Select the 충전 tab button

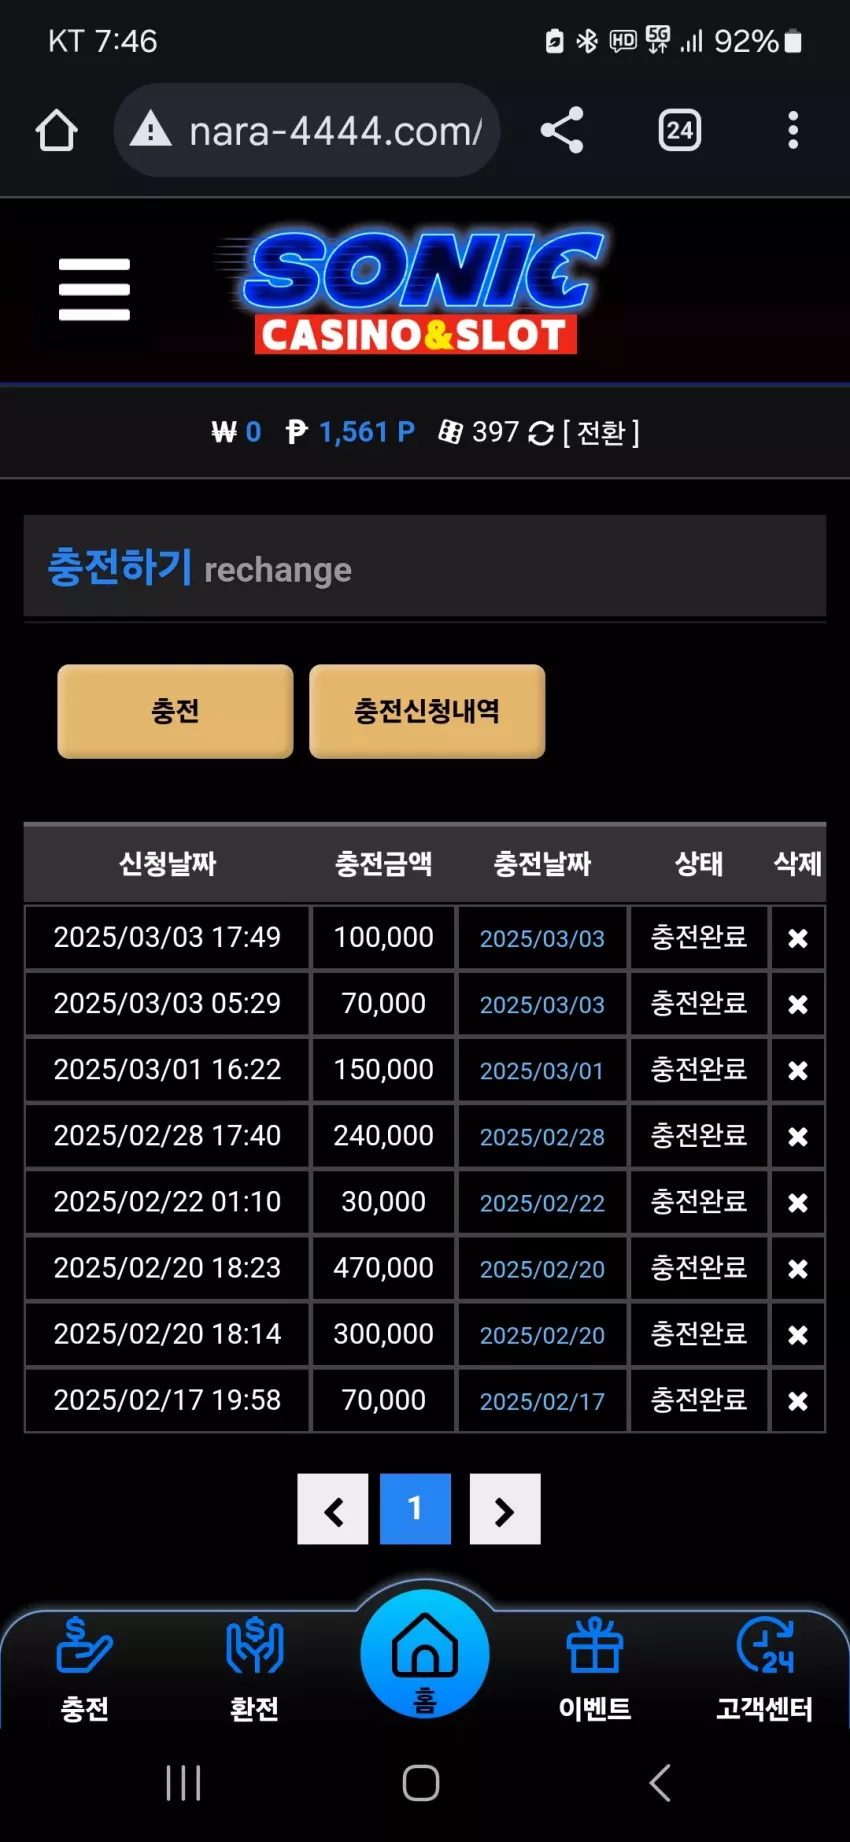click(x=175, y=711)
